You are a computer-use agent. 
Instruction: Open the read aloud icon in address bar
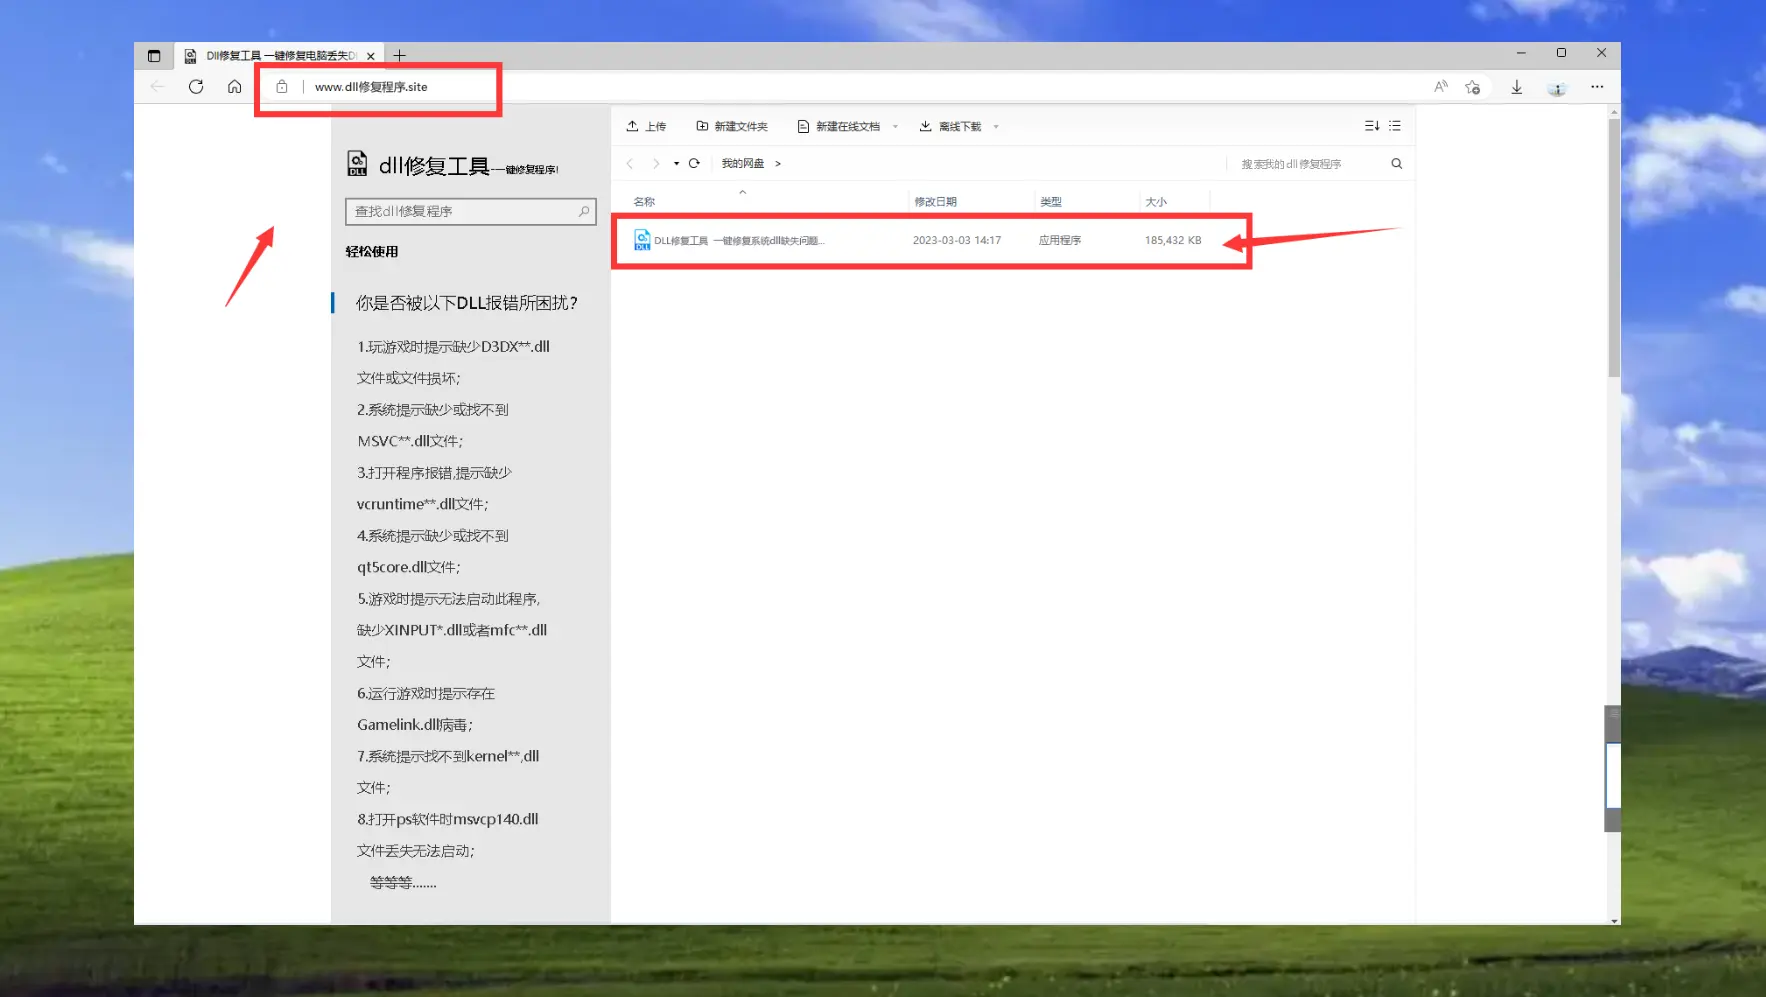click(1441, 87)
